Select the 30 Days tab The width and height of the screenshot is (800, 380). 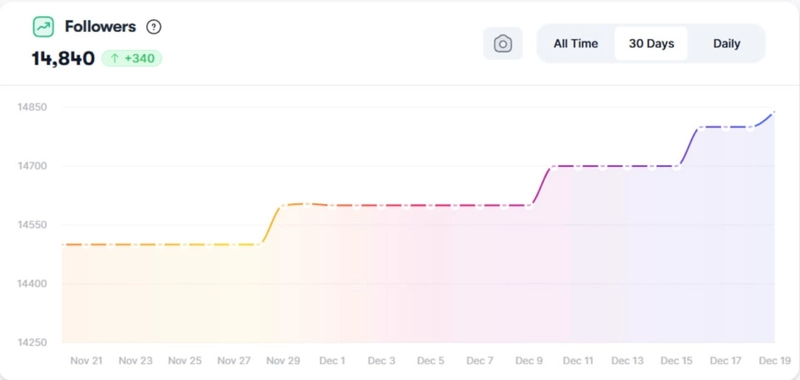pos(651,43)
